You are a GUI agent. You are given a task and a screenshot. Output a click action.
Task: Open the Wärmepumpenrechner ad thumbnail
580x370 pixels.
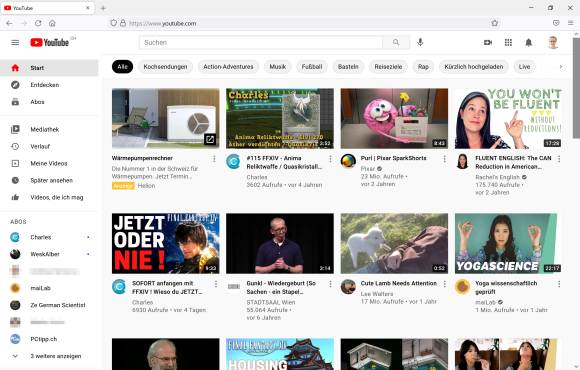tap(165, 118)
